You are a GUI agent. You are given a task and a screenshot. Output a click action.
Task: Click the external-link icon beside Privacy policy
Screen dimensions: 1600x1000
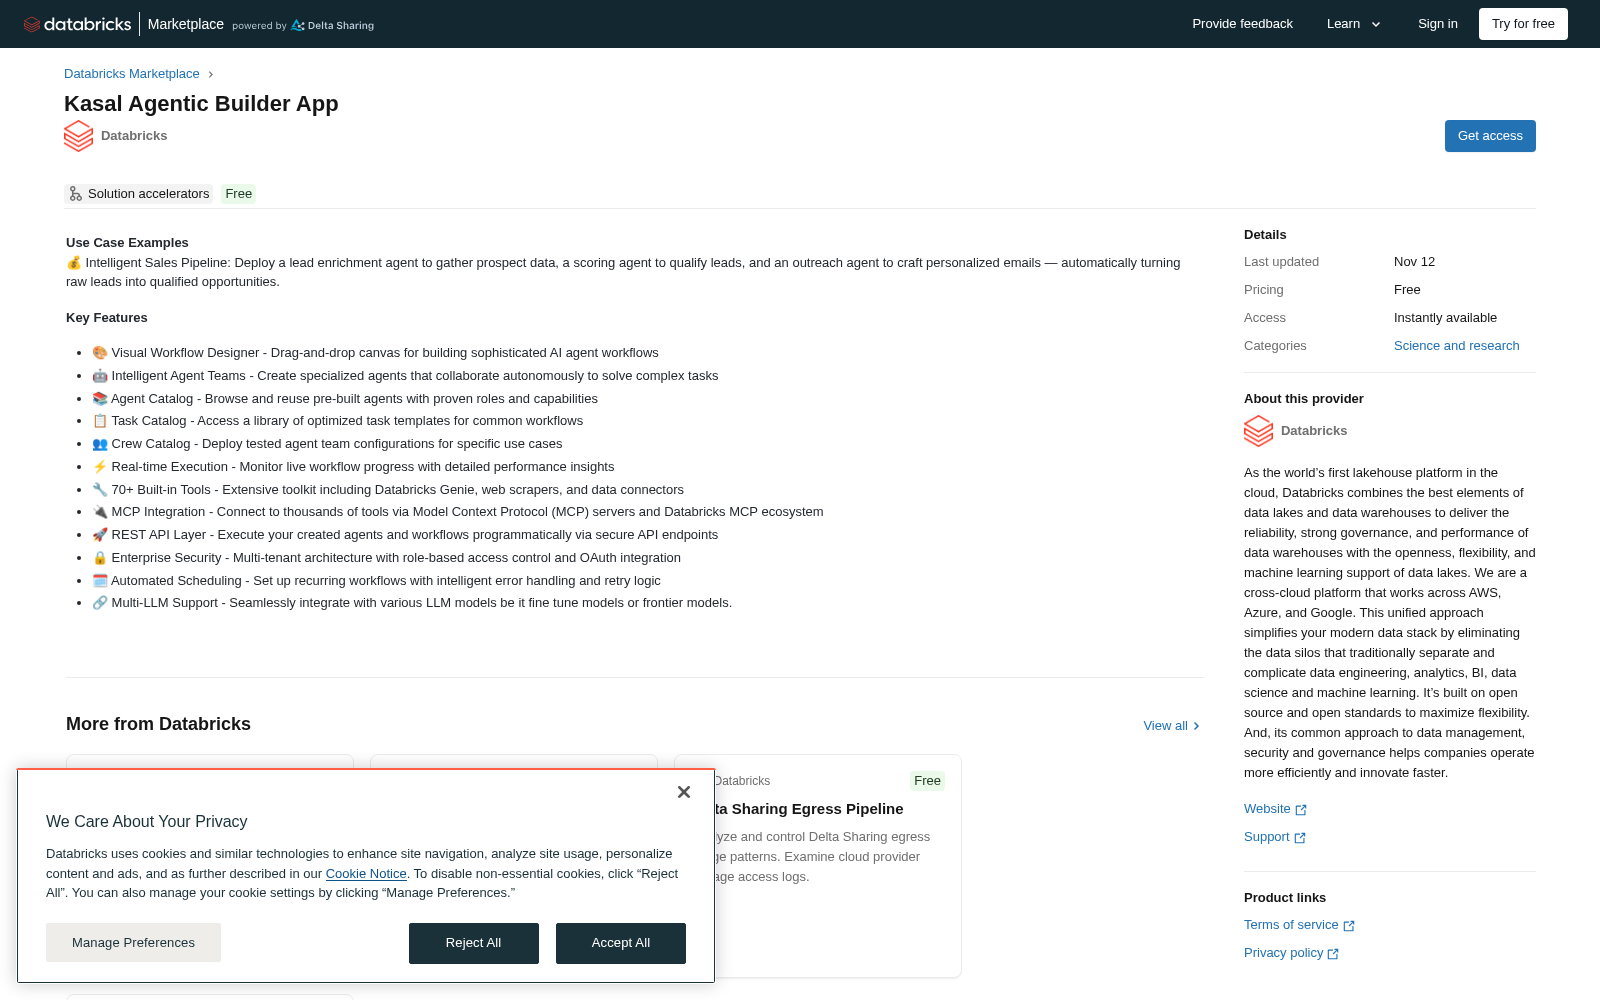tap(1333, 954)
